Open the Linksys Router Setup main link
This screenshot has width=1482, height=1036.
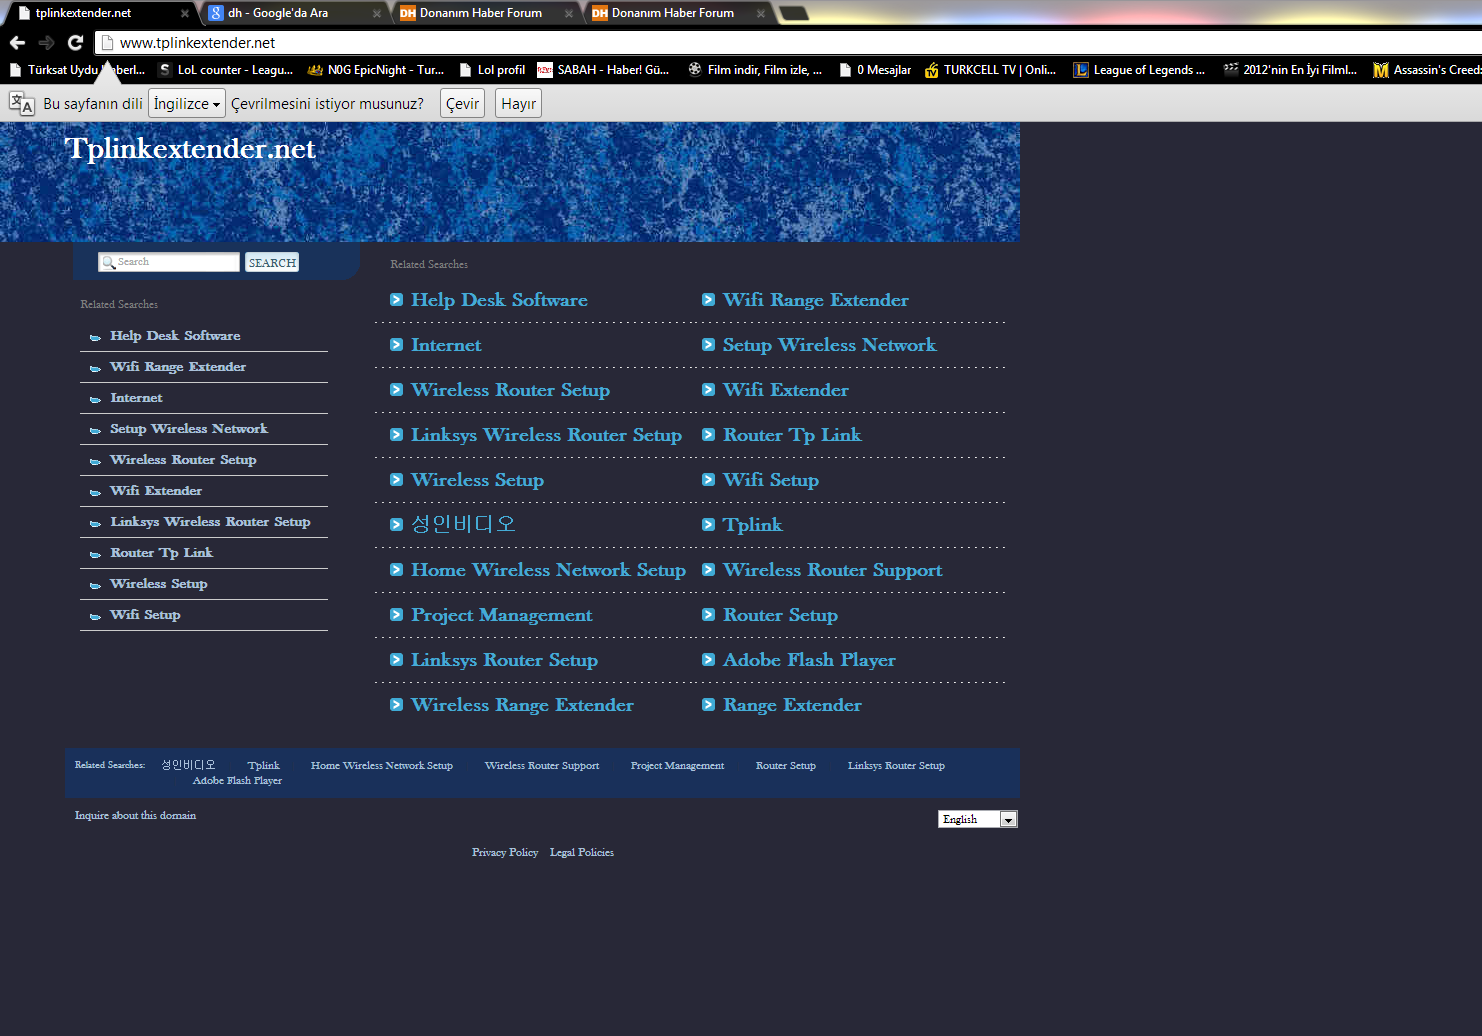tap(504, 660)
